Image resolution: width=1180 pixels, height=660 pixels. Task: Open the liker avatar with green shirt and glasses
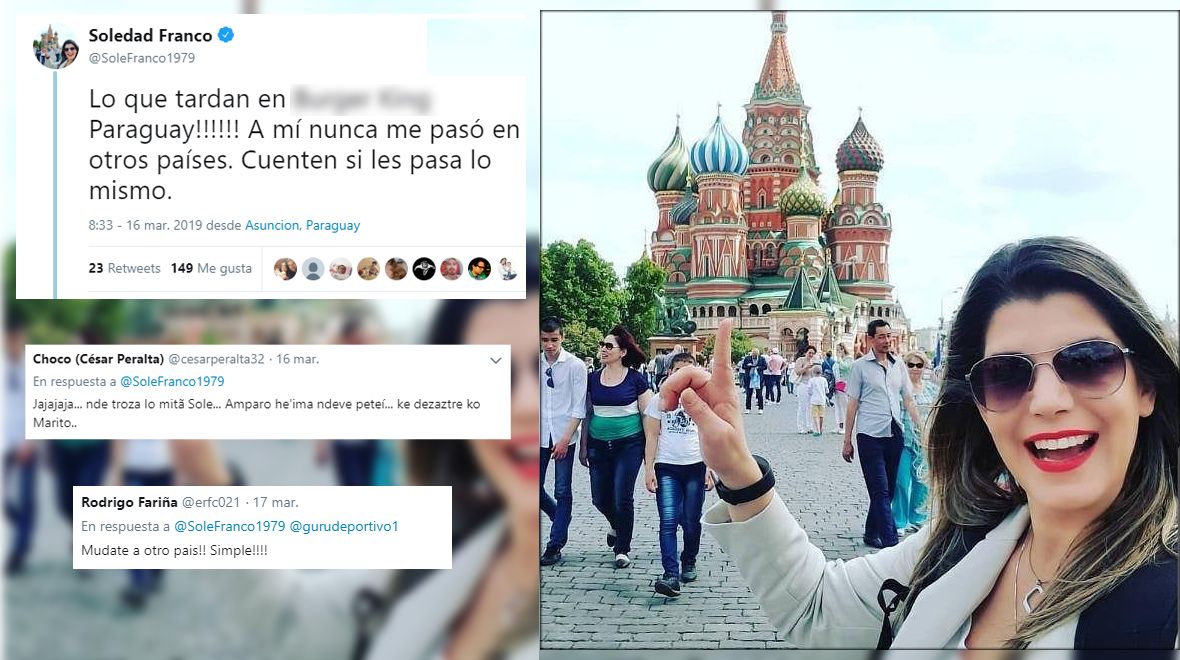pyautogui.click(x=479, y=269)
